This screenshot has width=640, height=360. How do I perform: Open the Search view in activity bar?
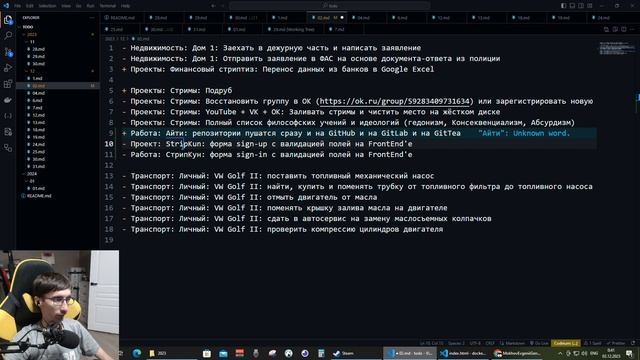pos(8,36)
